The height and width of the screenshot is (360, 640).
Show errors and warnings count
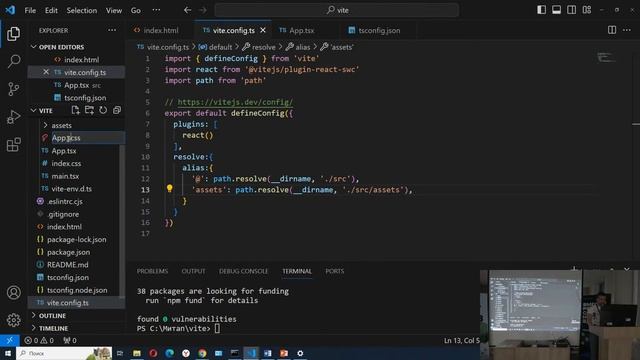[x=39, y=340]
